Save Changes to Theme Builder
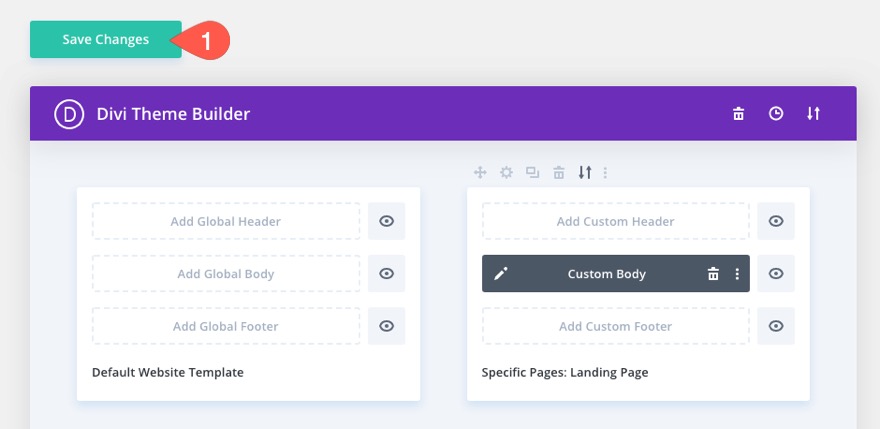This screenshot has width=880, height=429. pos(106,40)
